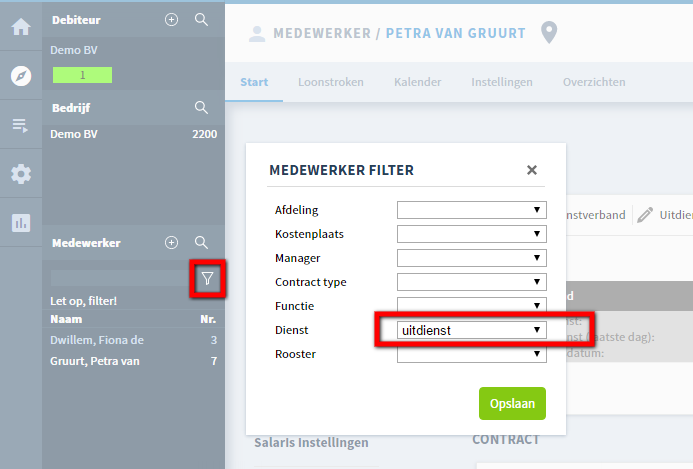The width and height of the screenshot is (693, 469).
Task: Open the bar chart reports icon
Action: 21,223
